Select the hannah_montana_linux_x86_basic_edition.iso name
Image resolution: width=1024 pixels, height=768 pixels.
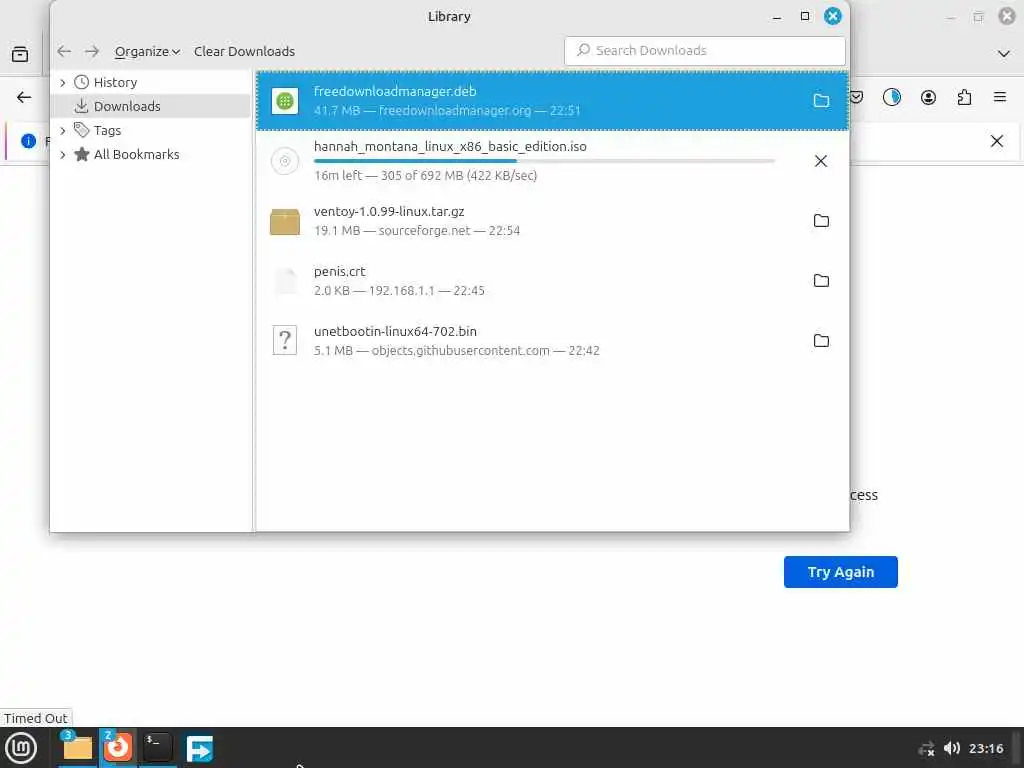[450, 146]
